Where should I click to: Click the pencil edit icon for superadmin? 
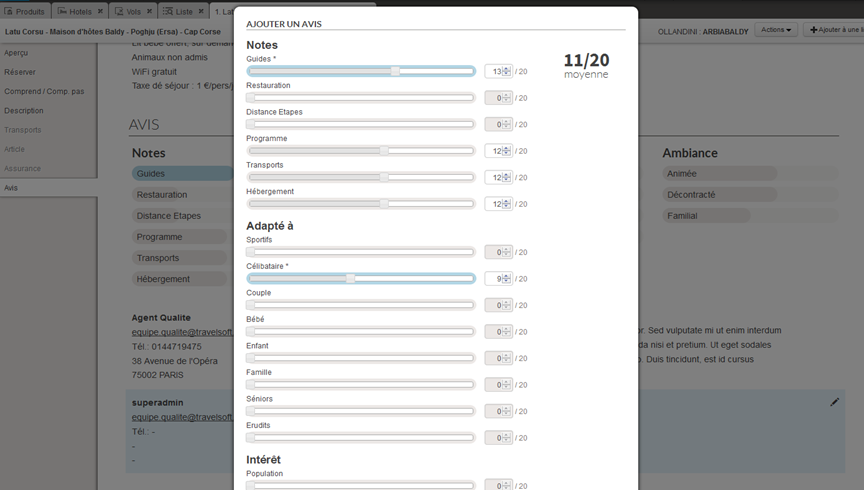[x=835, y=402]
